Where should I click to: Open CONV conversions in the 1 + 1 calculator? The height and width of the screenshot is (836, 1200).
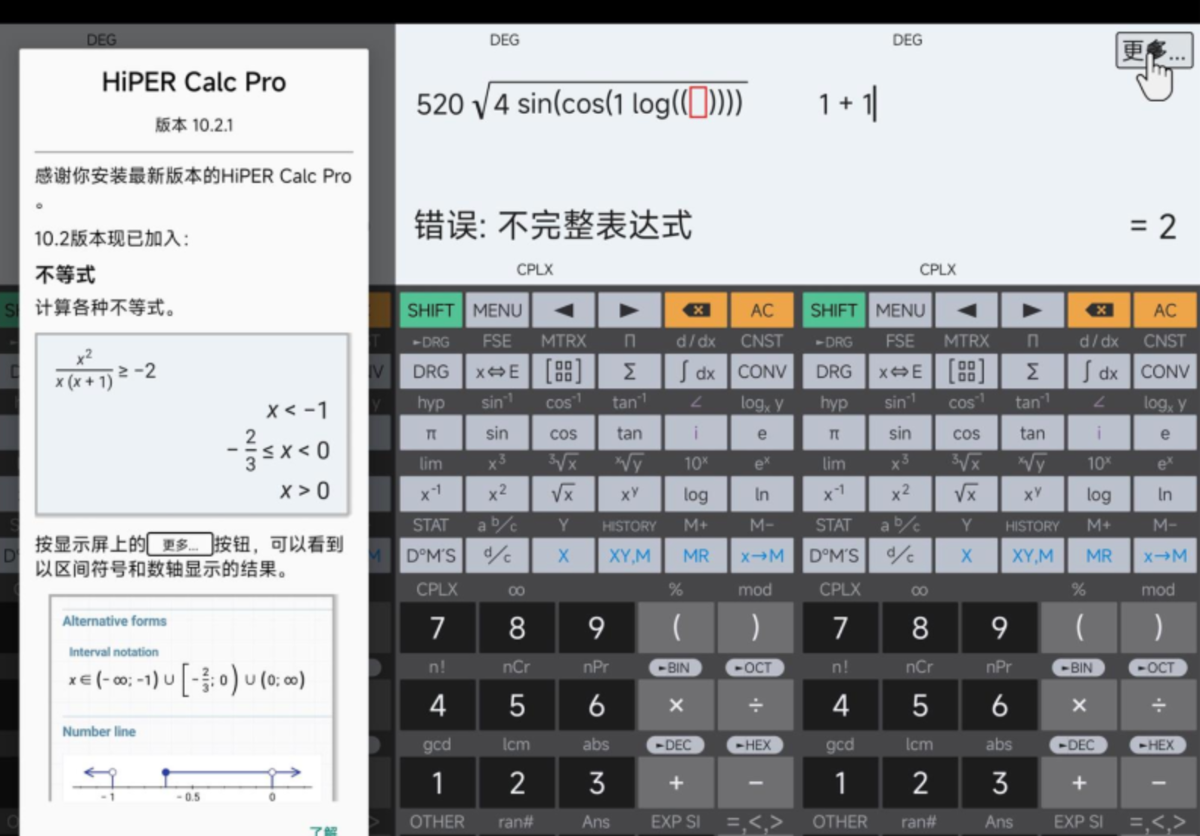tap(1165, 372)
